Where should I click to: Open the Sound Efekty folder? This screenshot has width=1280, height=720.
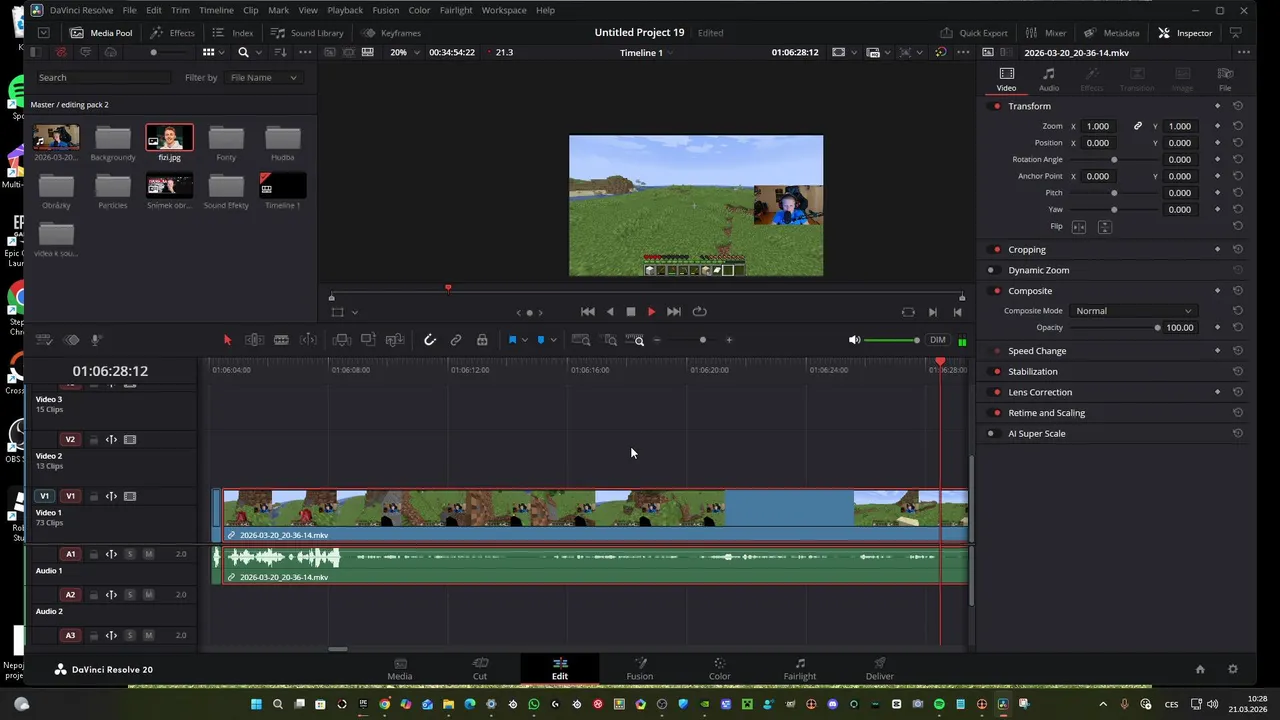[x=226, y=186]
